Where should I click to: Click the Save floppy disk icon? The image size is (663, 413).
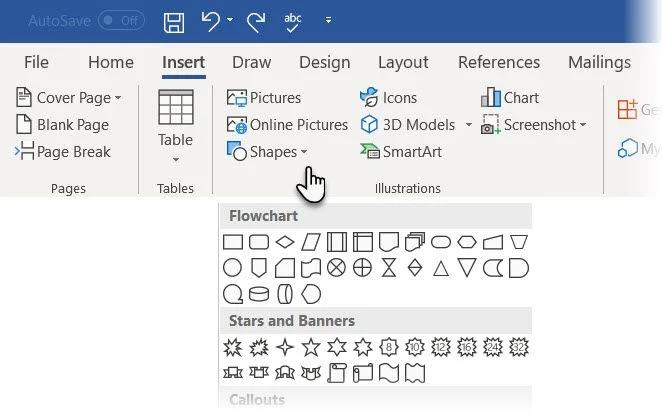(174, 22)
